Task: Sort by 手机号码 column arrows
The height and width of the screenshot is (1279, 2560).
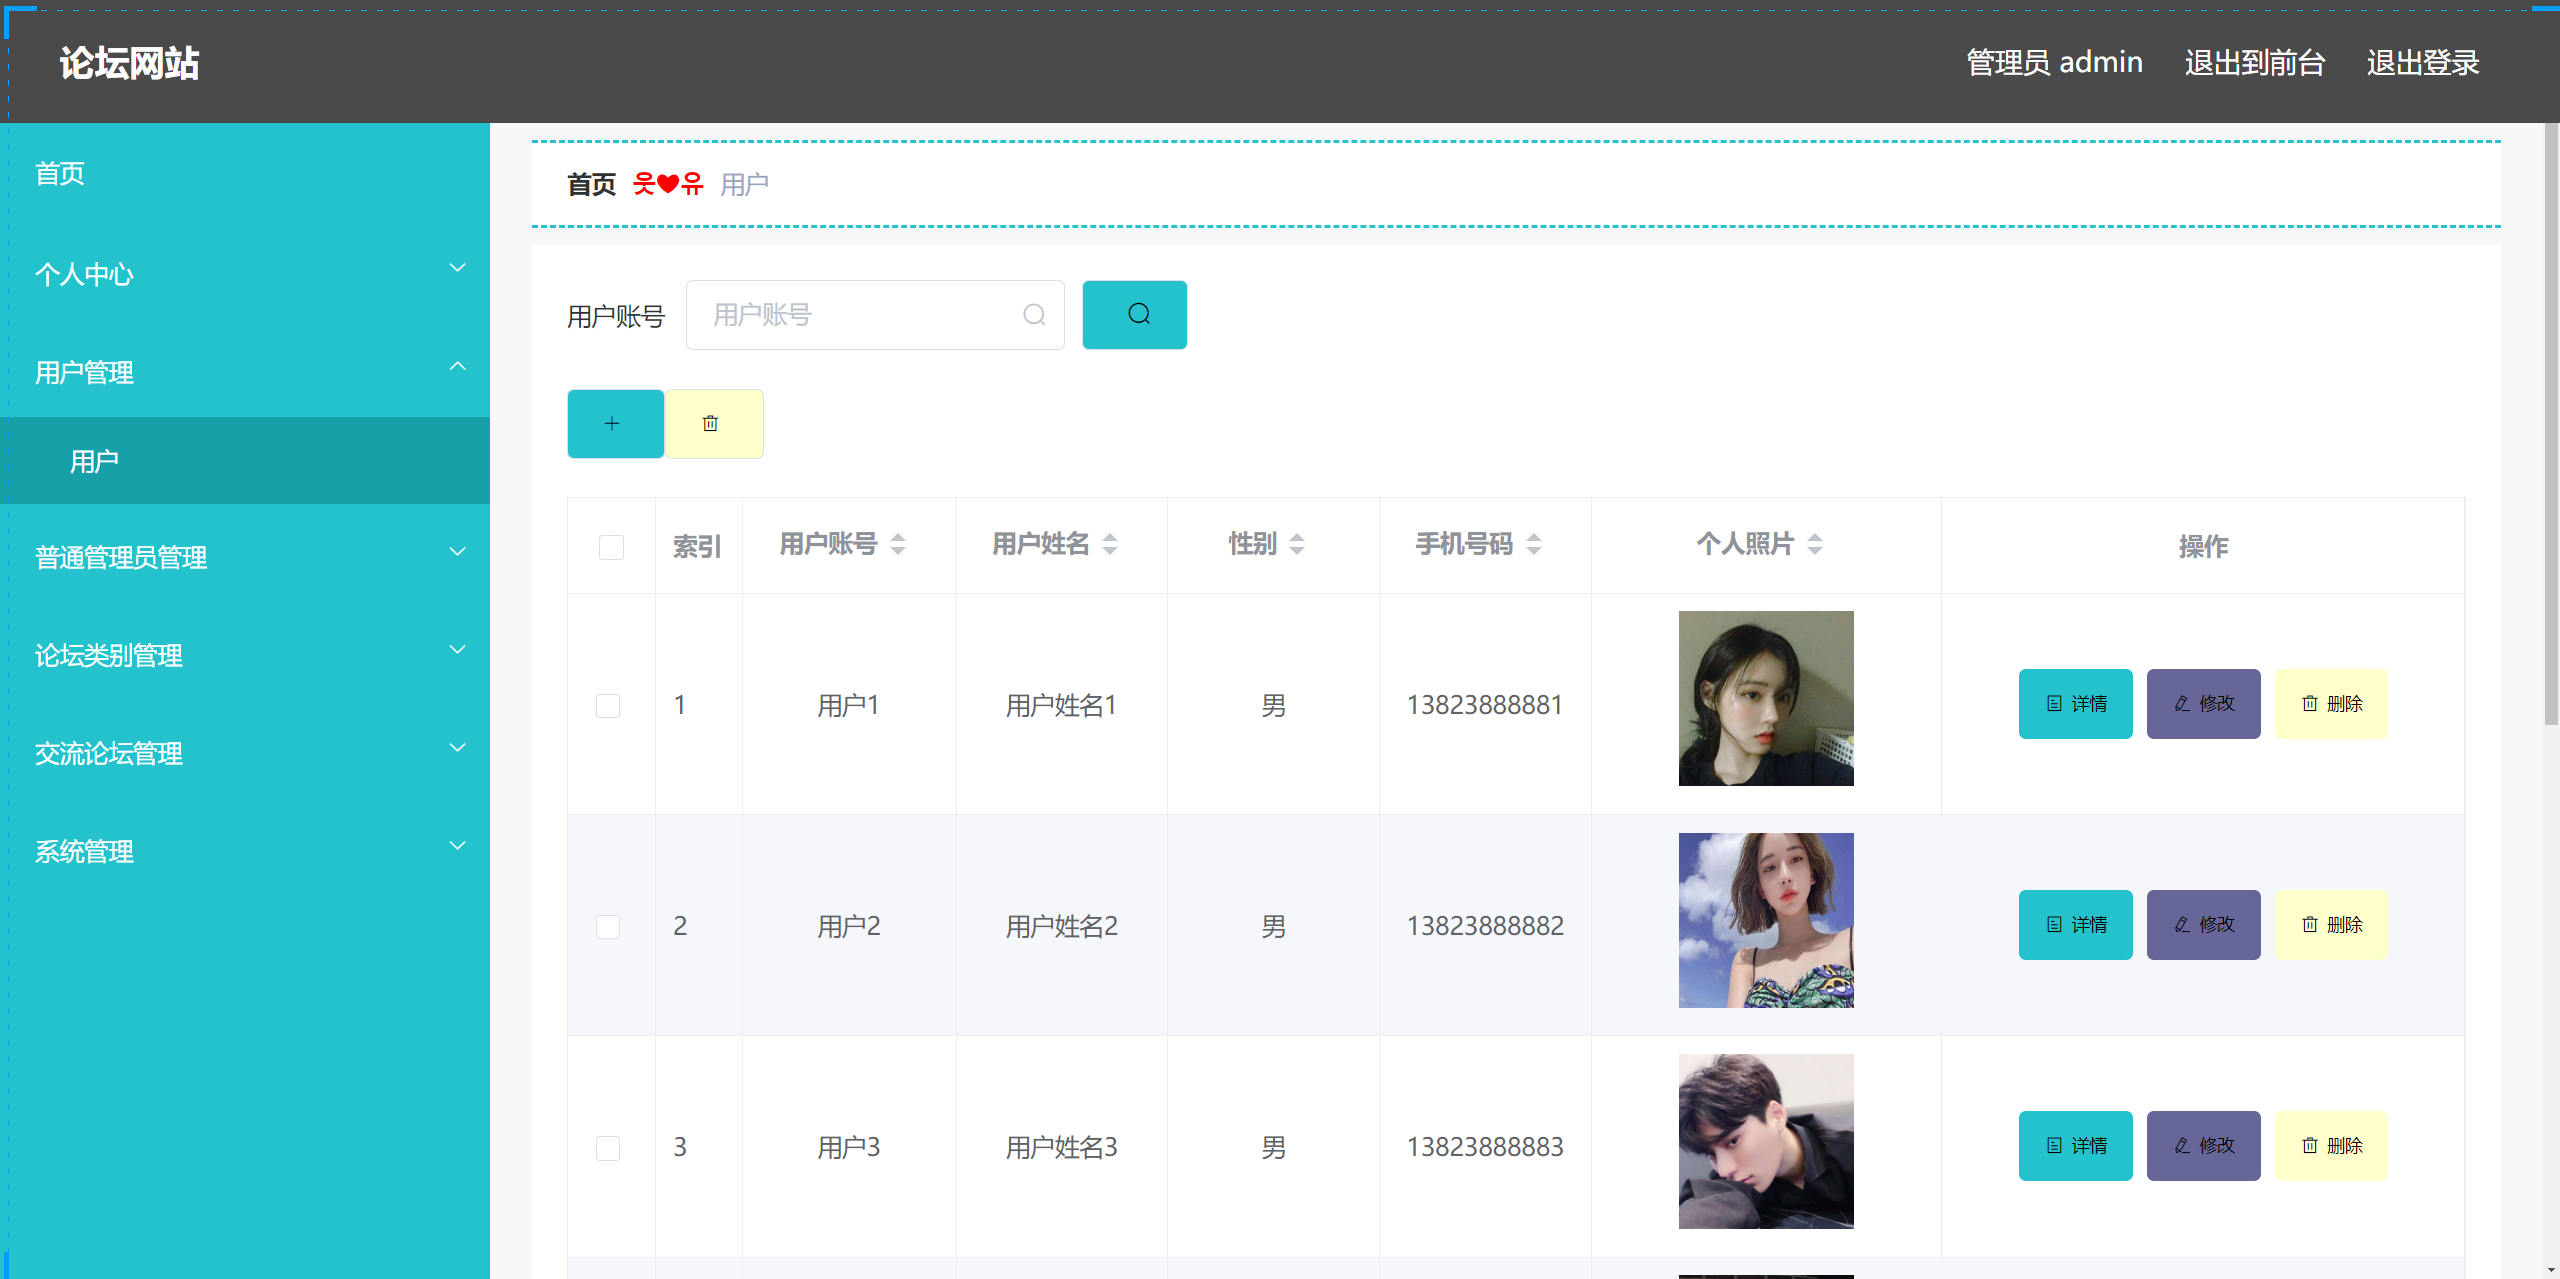Action: pyautogui.click(x=1533, y=544)
